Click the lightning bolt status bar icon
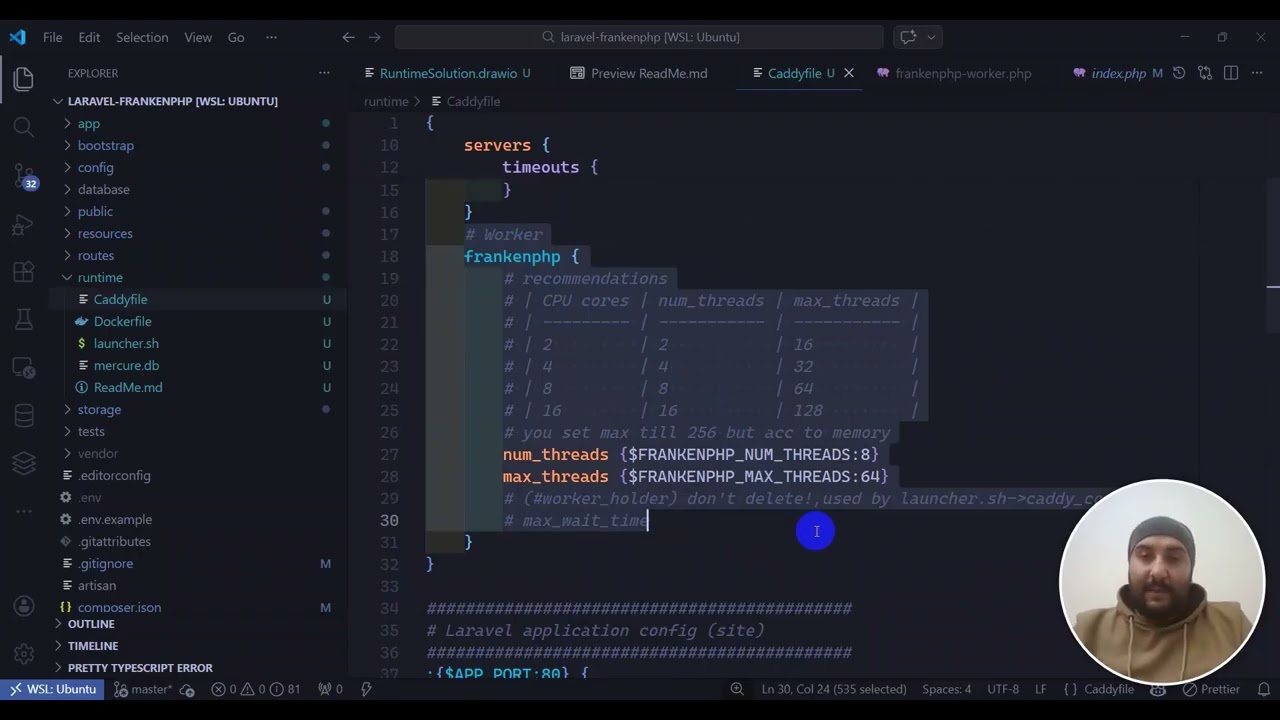The width and height of the screenshot is (1280, 720). point(366,689)
